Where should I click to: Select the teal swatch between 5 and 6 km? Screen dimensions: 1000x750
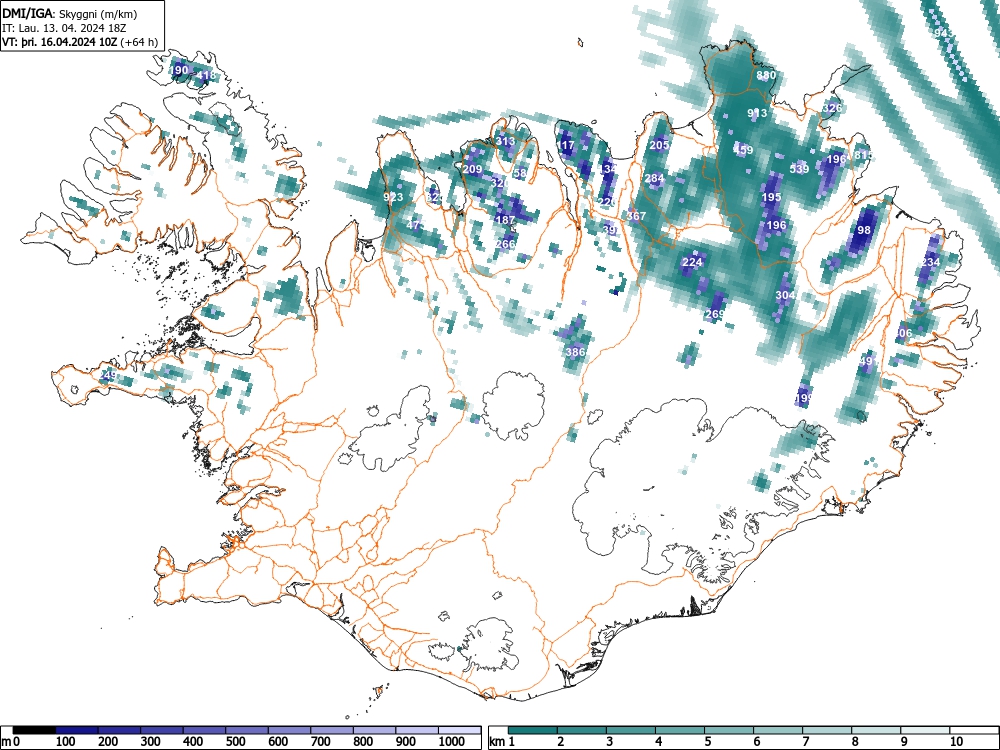(729, 730)
